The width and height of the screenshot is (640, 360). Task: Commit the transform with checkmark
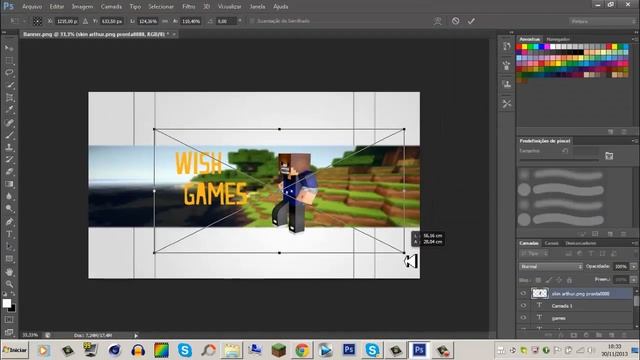(x=471, y=21)
